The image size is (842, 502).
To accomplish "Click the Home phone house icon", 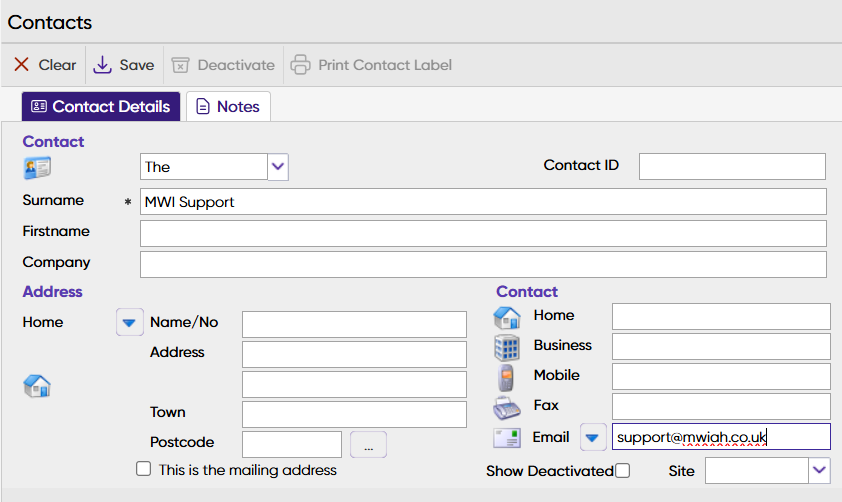I will (x=507, y=317).
